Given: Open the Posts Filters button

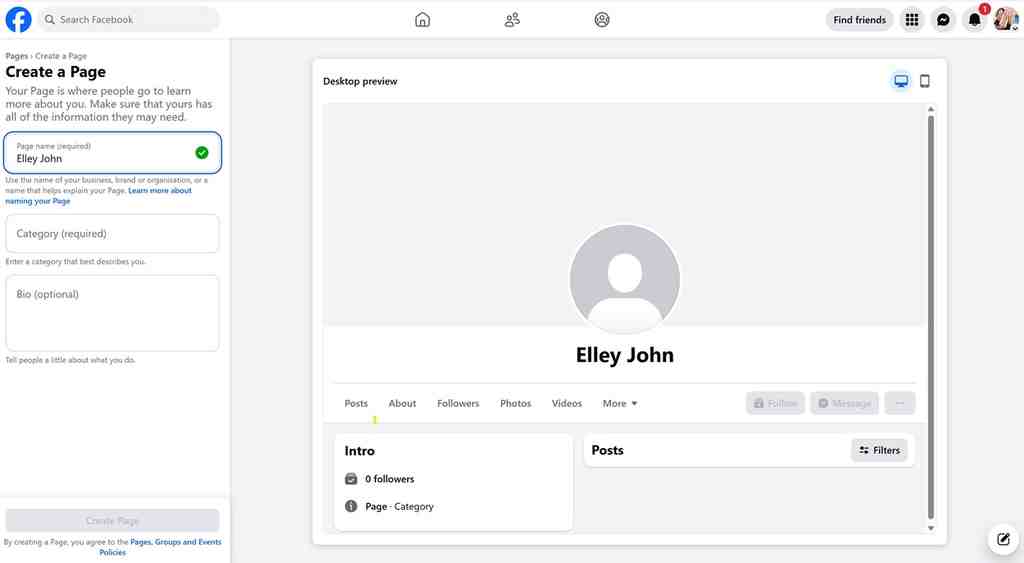Looking at the screenshot, I should 879,450.
